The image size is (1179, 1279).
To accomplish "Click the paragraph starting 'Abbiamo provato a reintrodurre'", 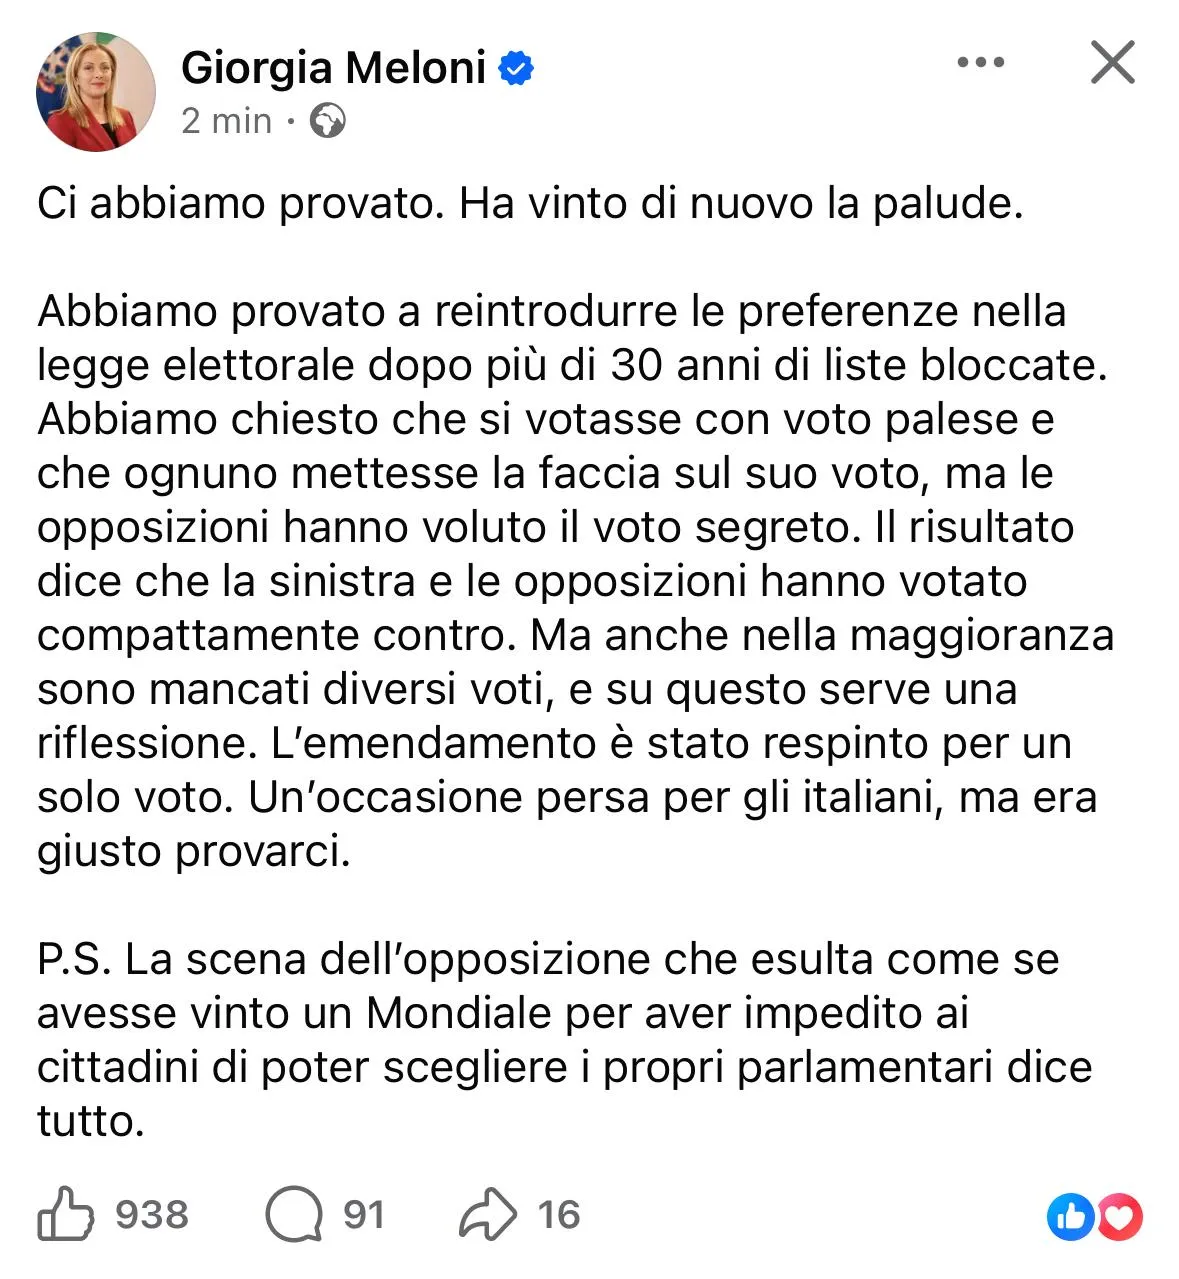I will (575, 581).
